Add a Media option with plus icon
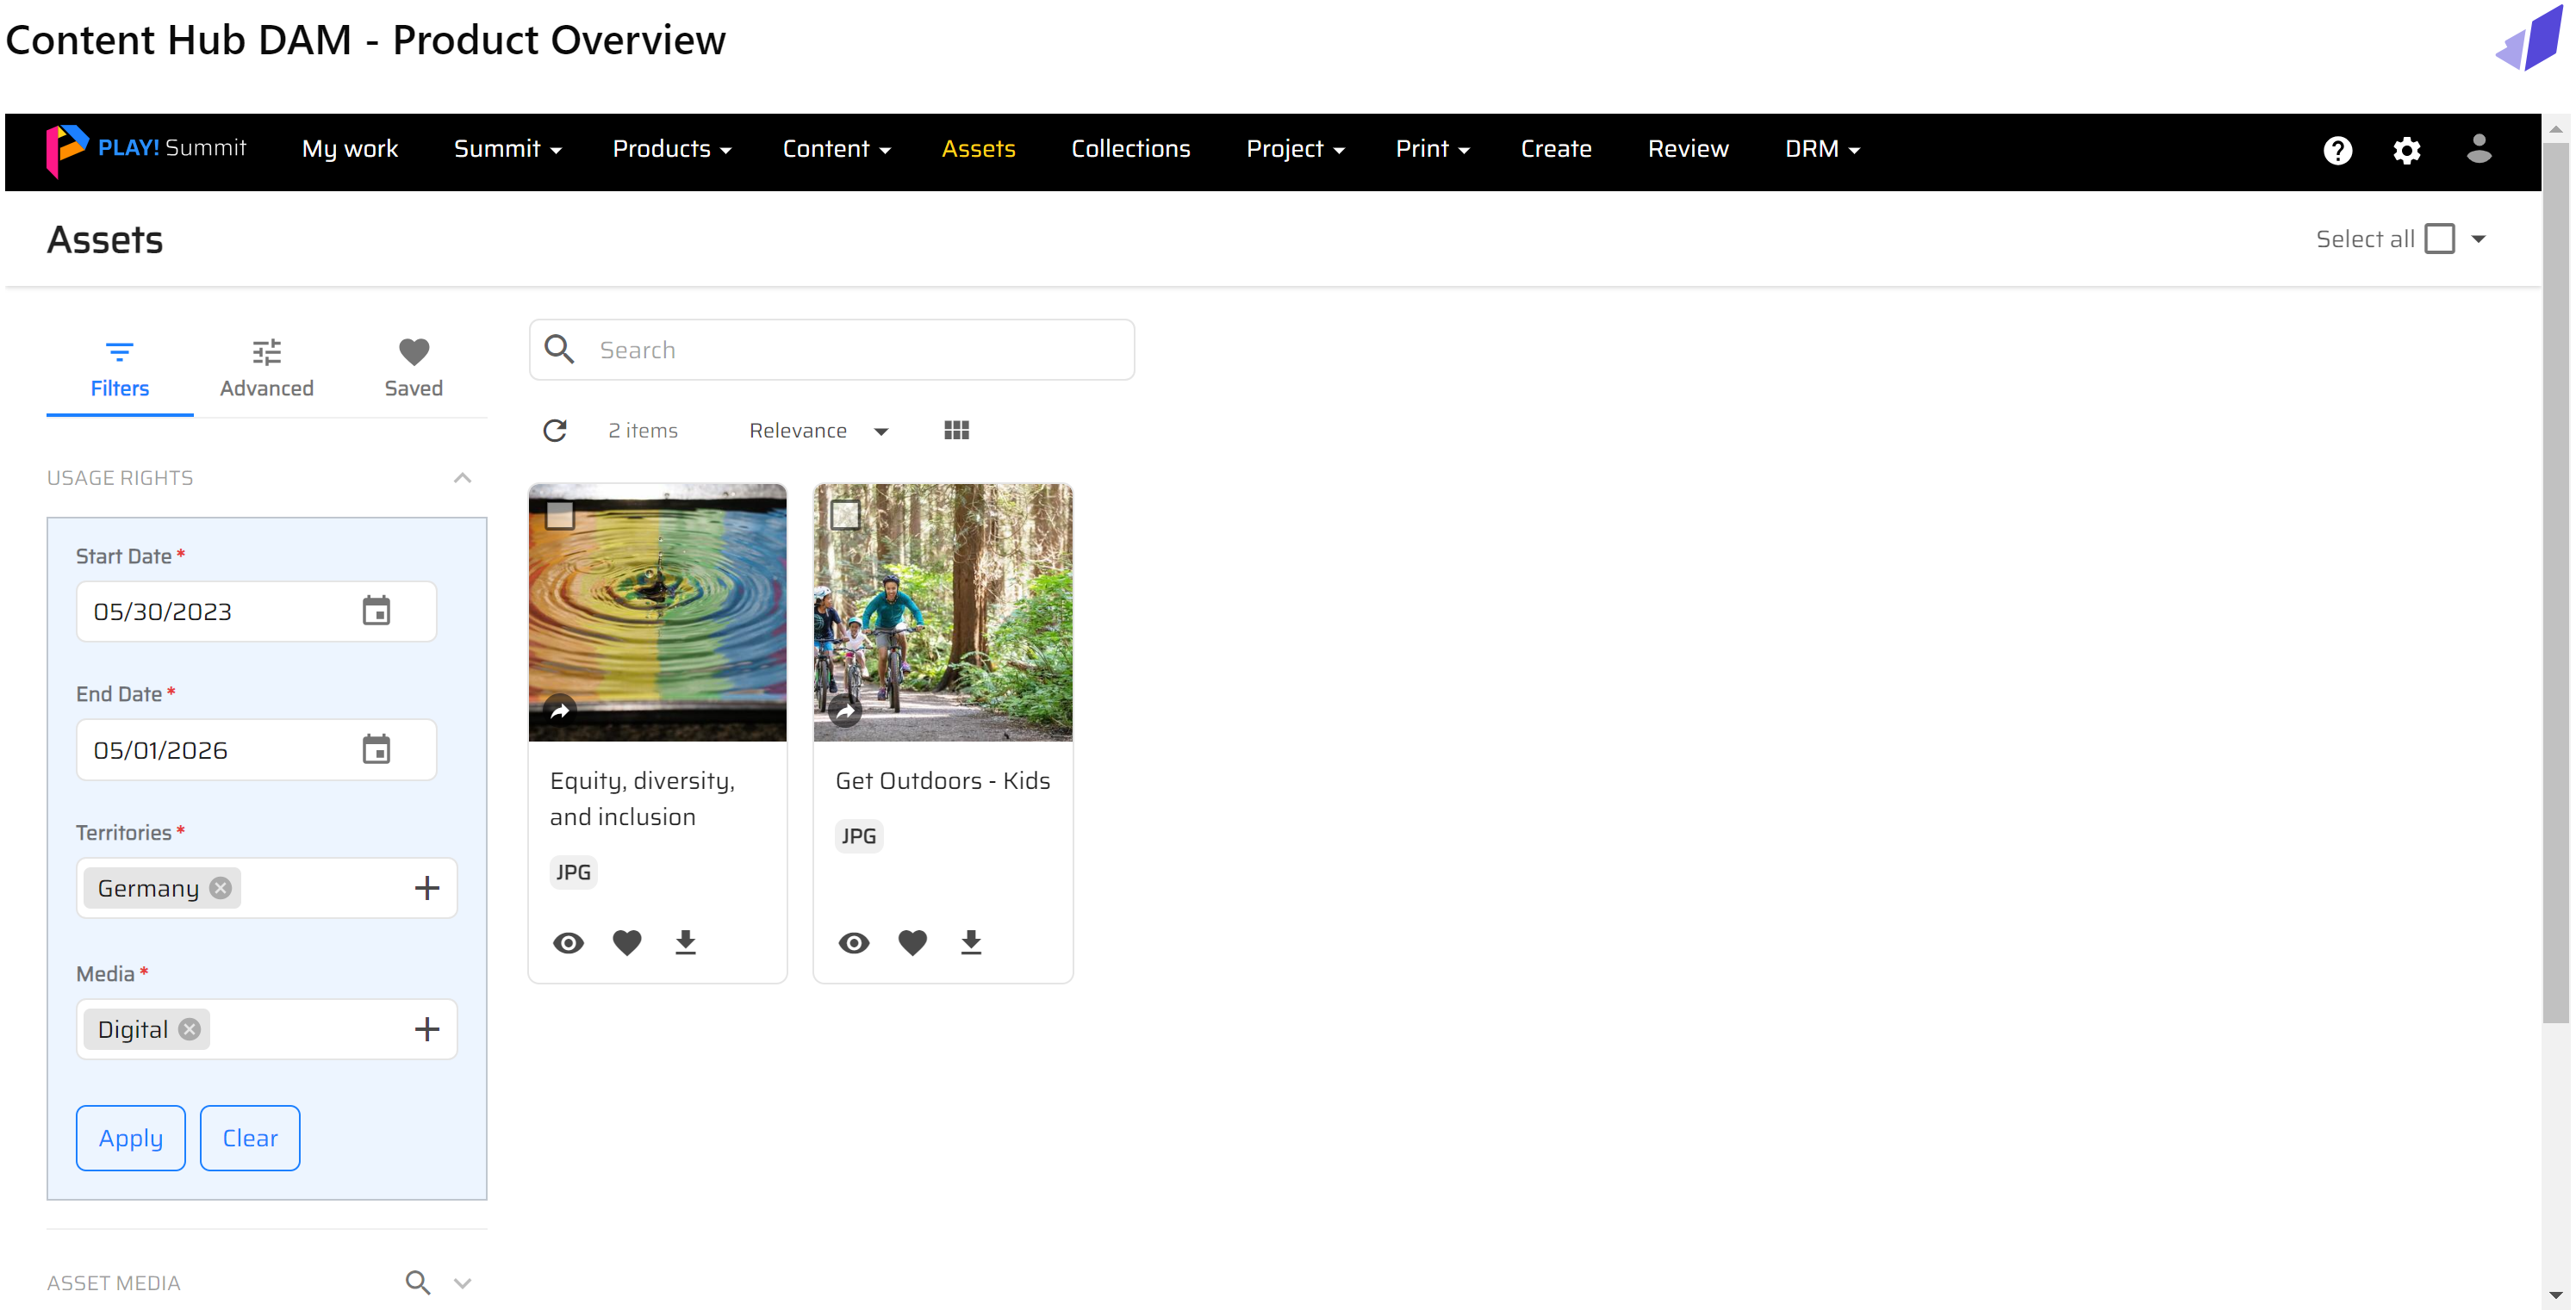2576x1310 pixels. pyautogui.click(x=427, y=1029)
